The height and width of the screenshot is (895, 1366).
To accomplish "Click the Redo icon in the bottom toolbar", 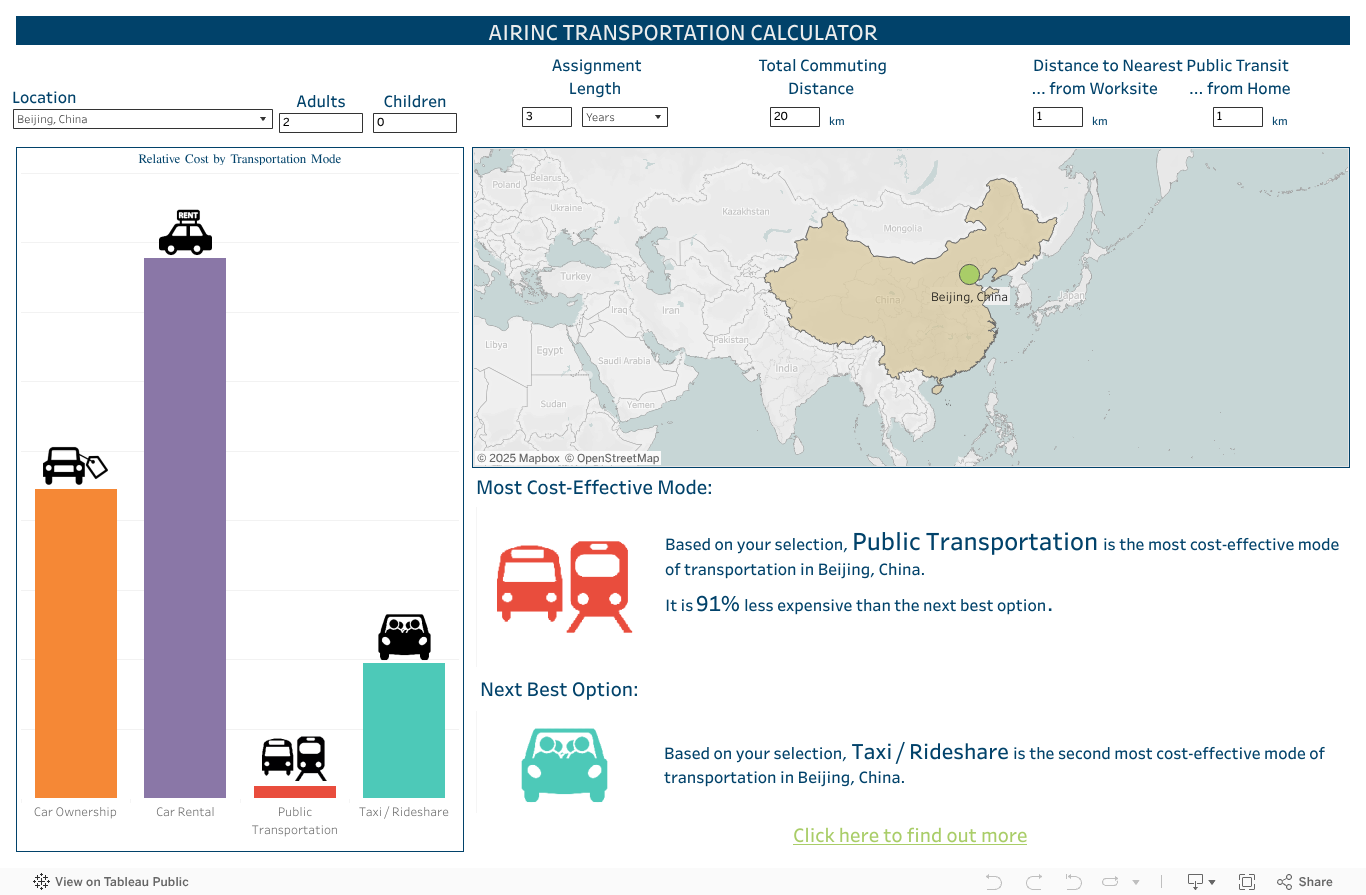I will (x=1033, y=881).
